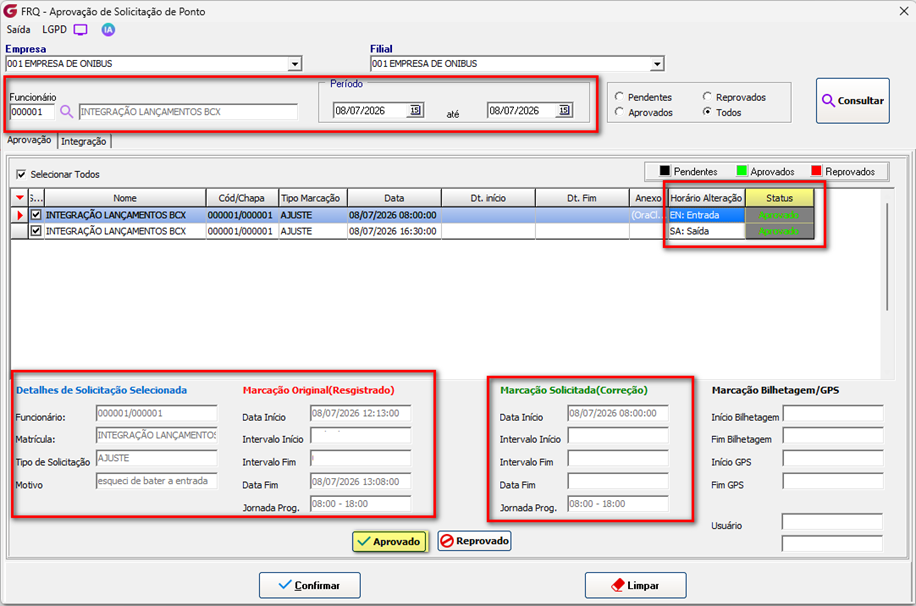
Task: Expand the Filial dropdown
Action: tap(658, 64)
